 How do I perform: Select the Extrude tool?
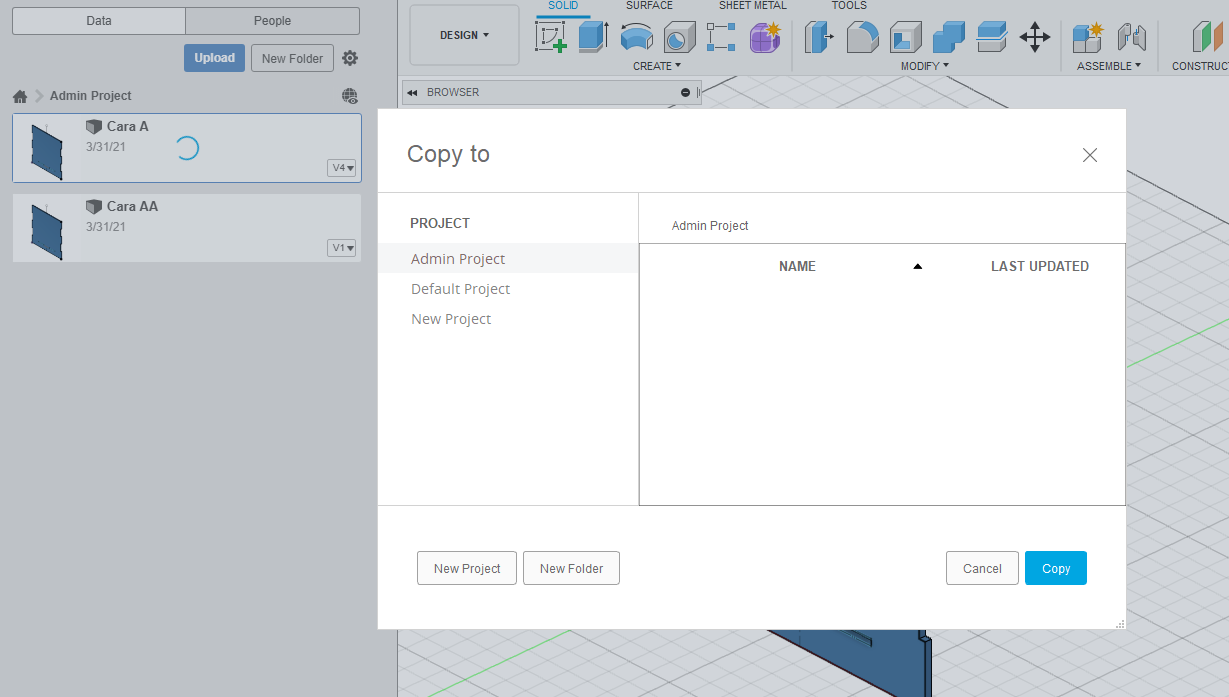593,37
